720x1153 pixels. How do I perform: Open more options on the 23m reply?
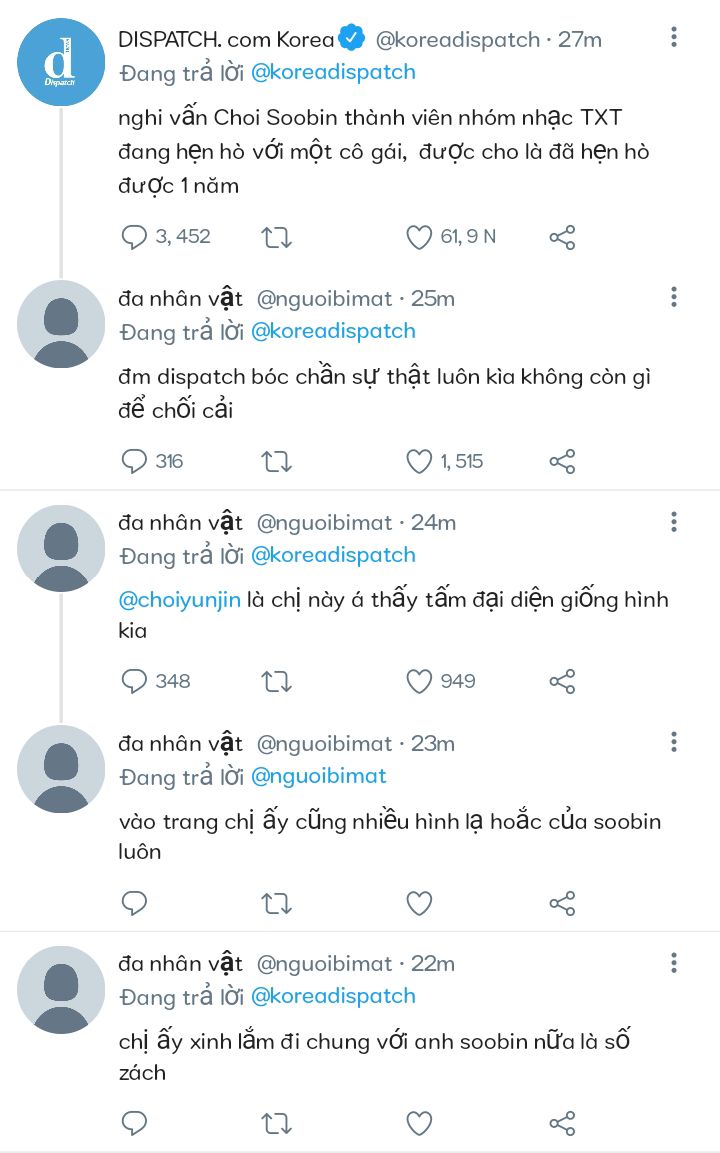tap(675, 742)
